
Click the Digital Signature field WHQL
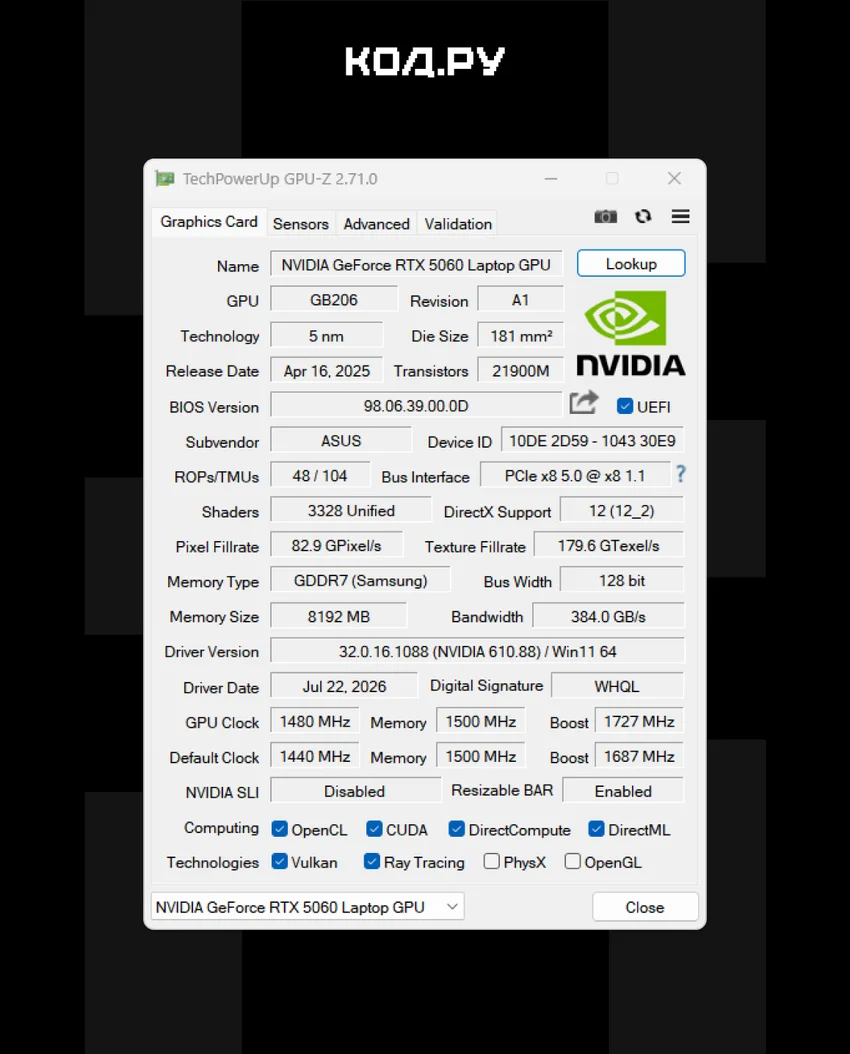617,686
